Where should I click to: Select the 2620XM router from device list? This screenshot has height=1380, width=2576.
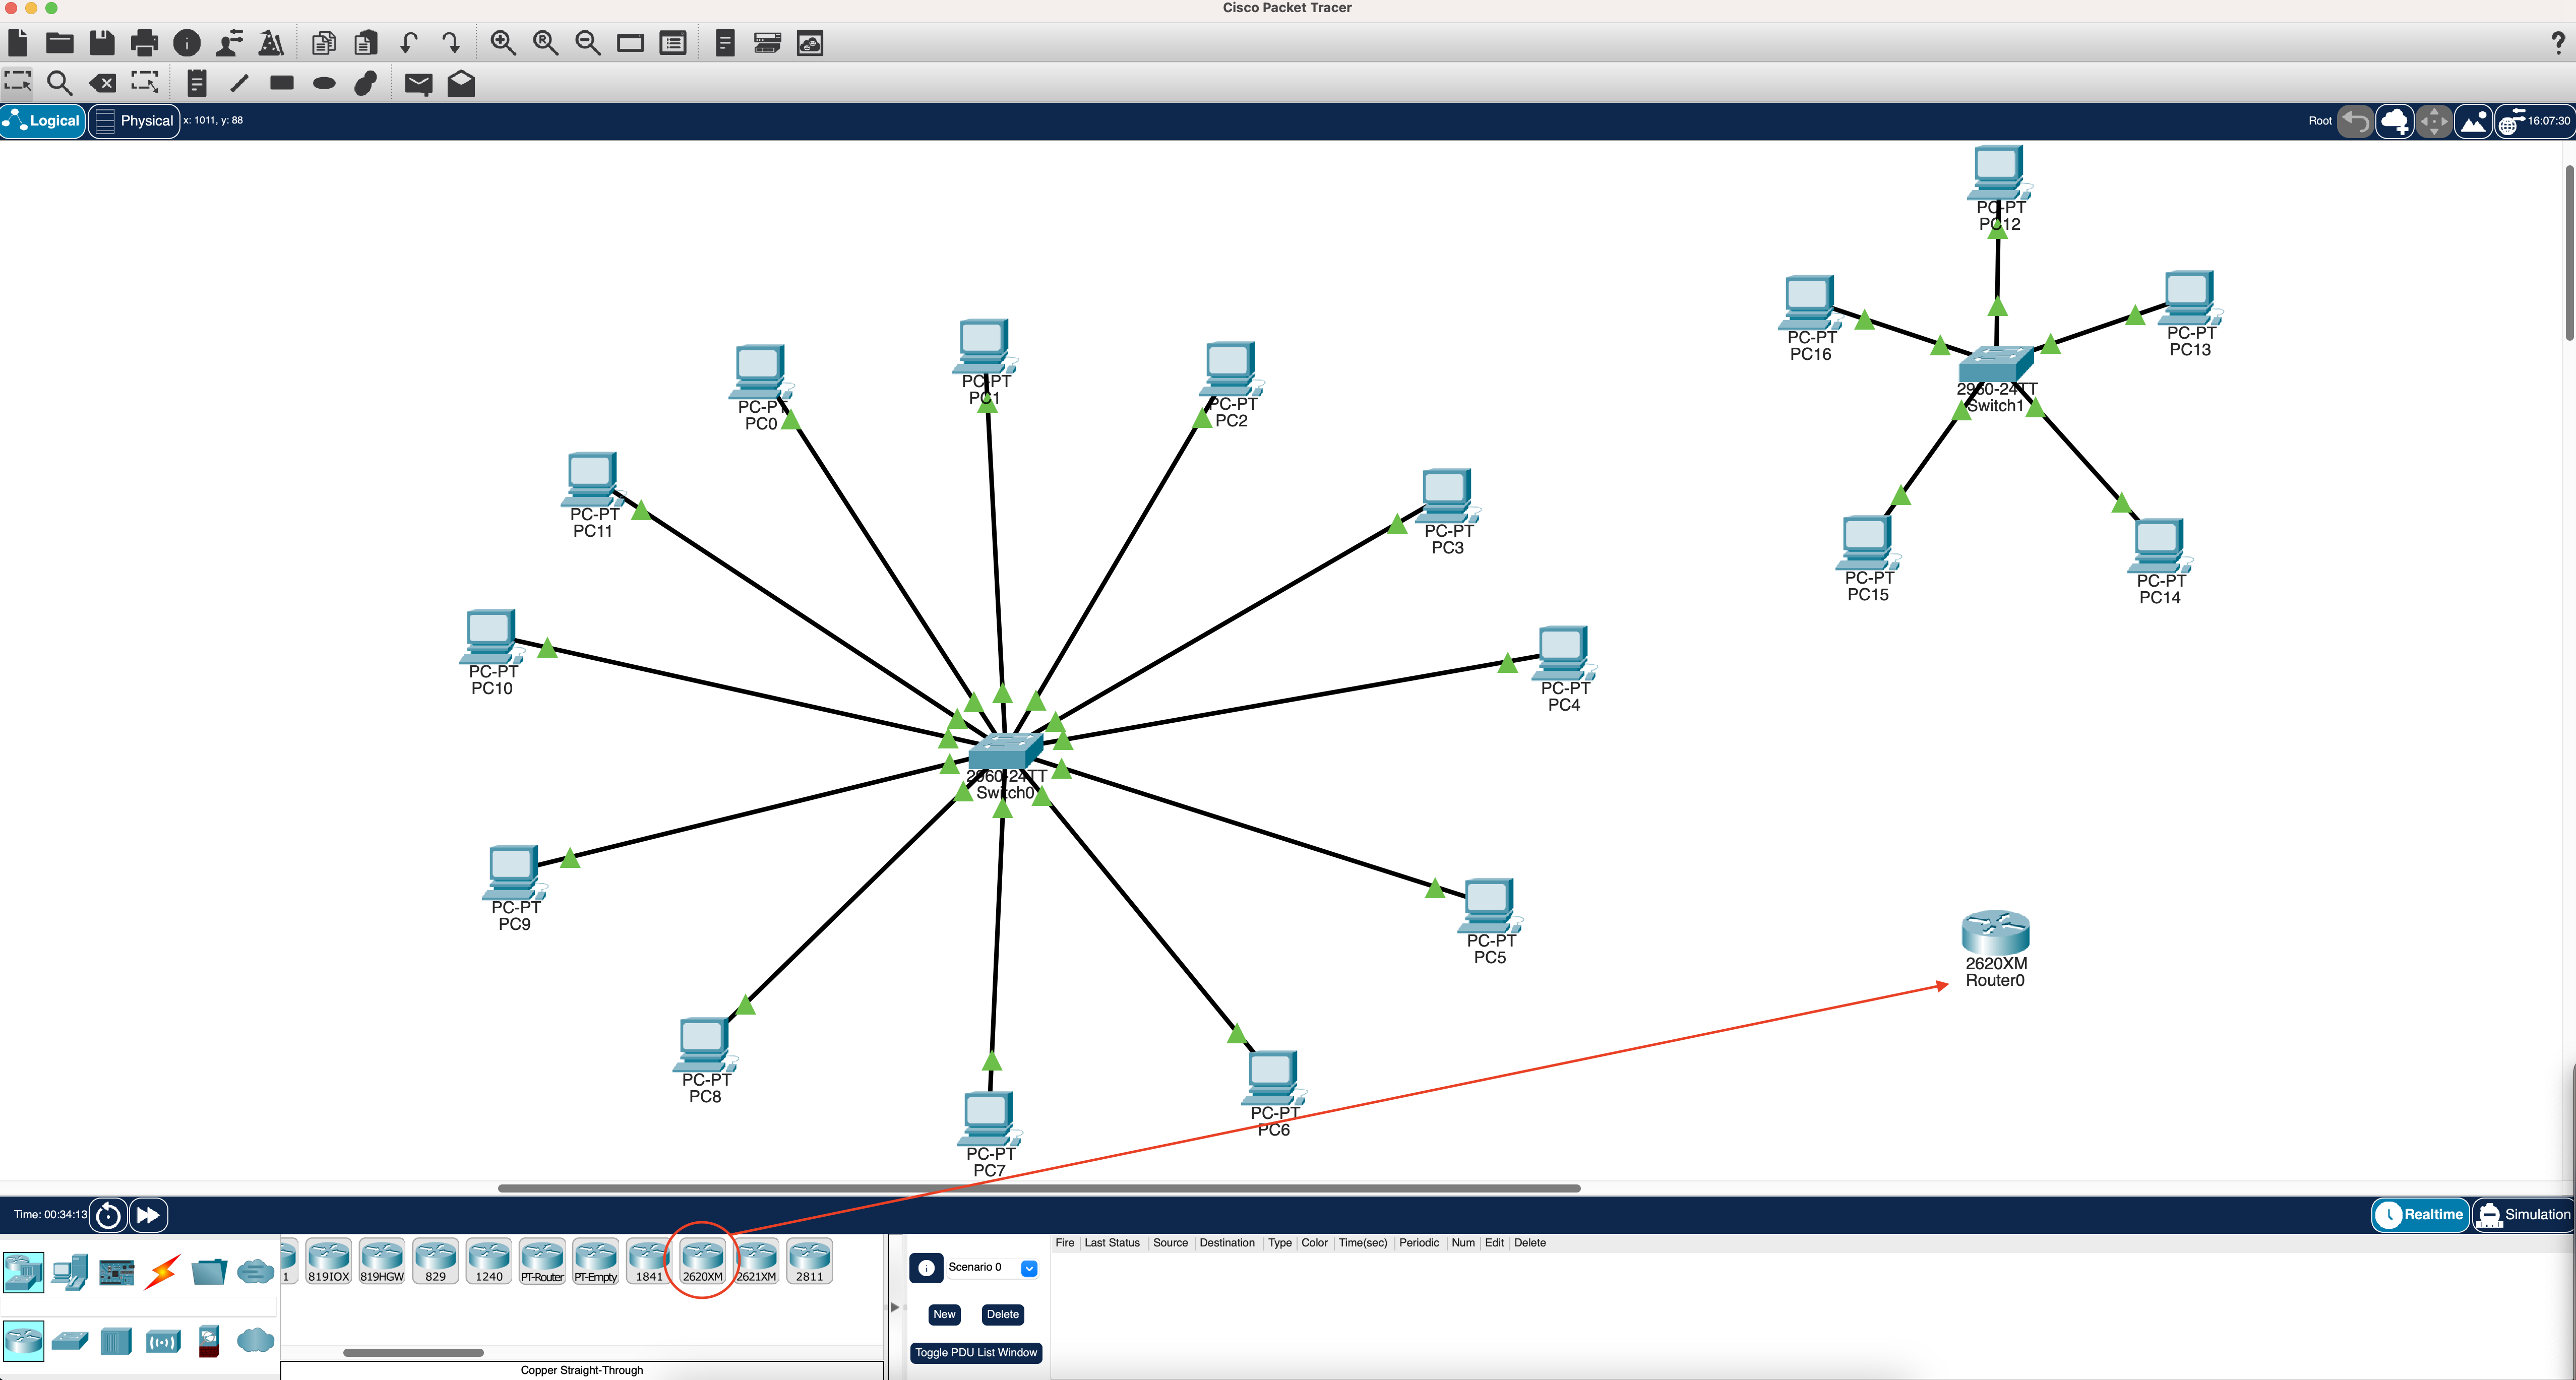[x=702, y=1261]
